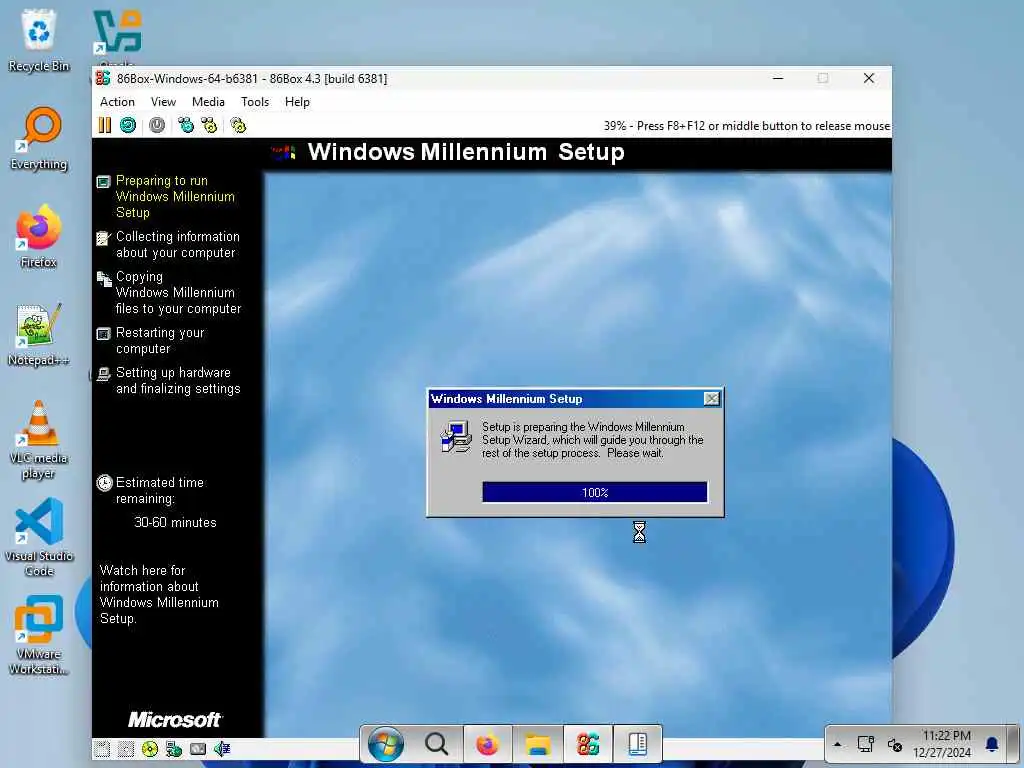Click the CD-ROM disc status bar icon
This screenshot has height=768, width=1024.
(x=150, y=749)
